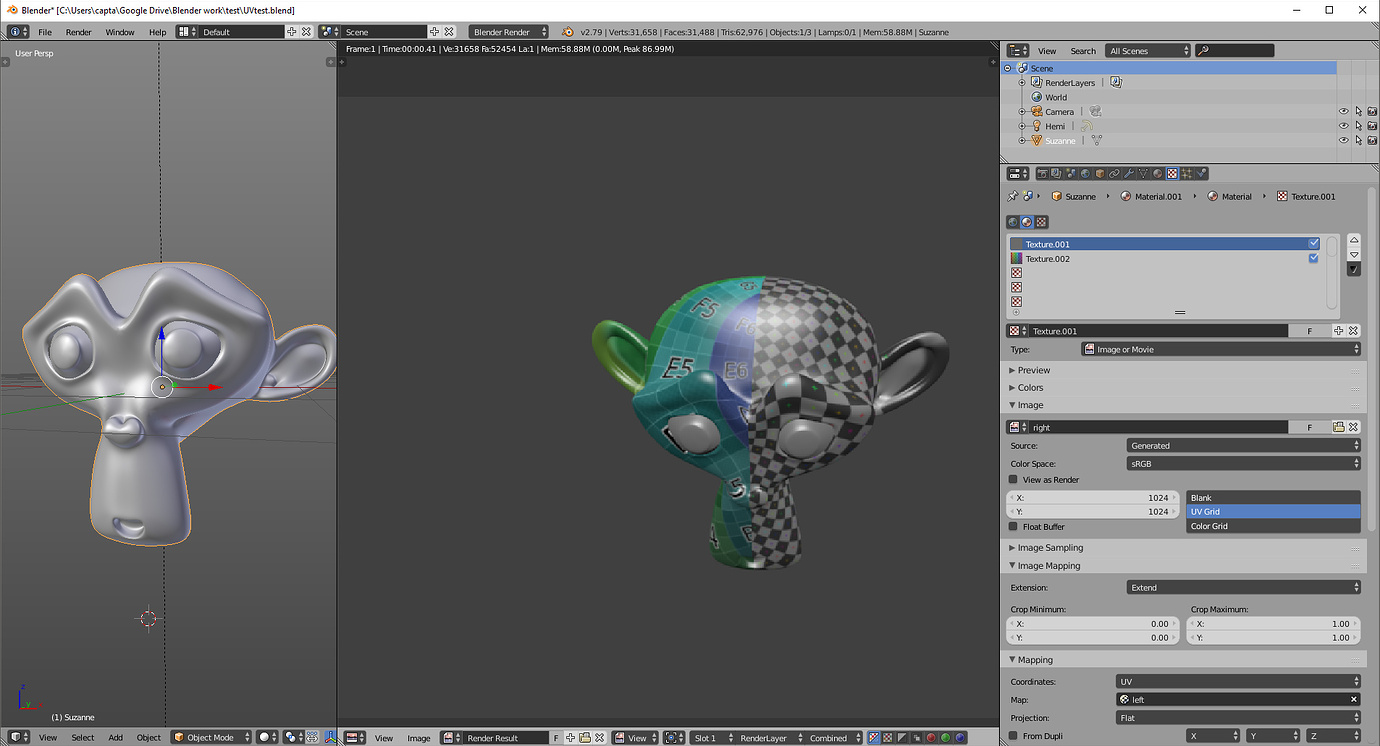Open the Add menu in 3D viewport
This screenshot has height=746, width=1380.
tap(116, 738)
